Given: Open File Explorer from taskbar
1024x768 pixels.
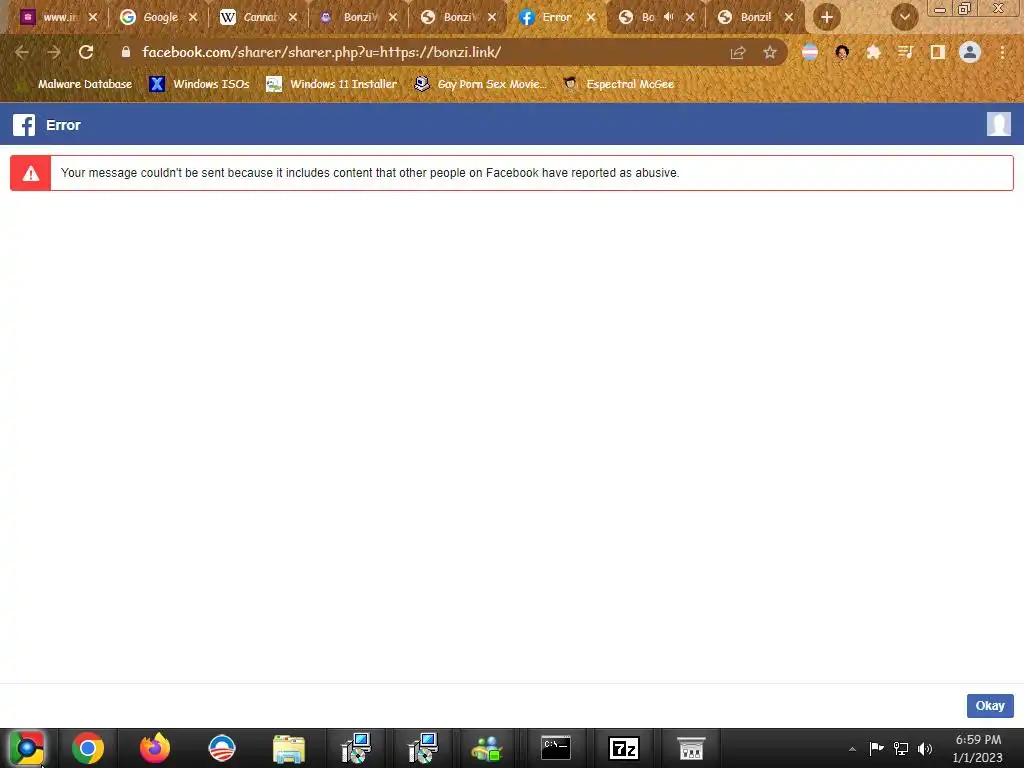Looking at the screenshot, I should 289,749.
